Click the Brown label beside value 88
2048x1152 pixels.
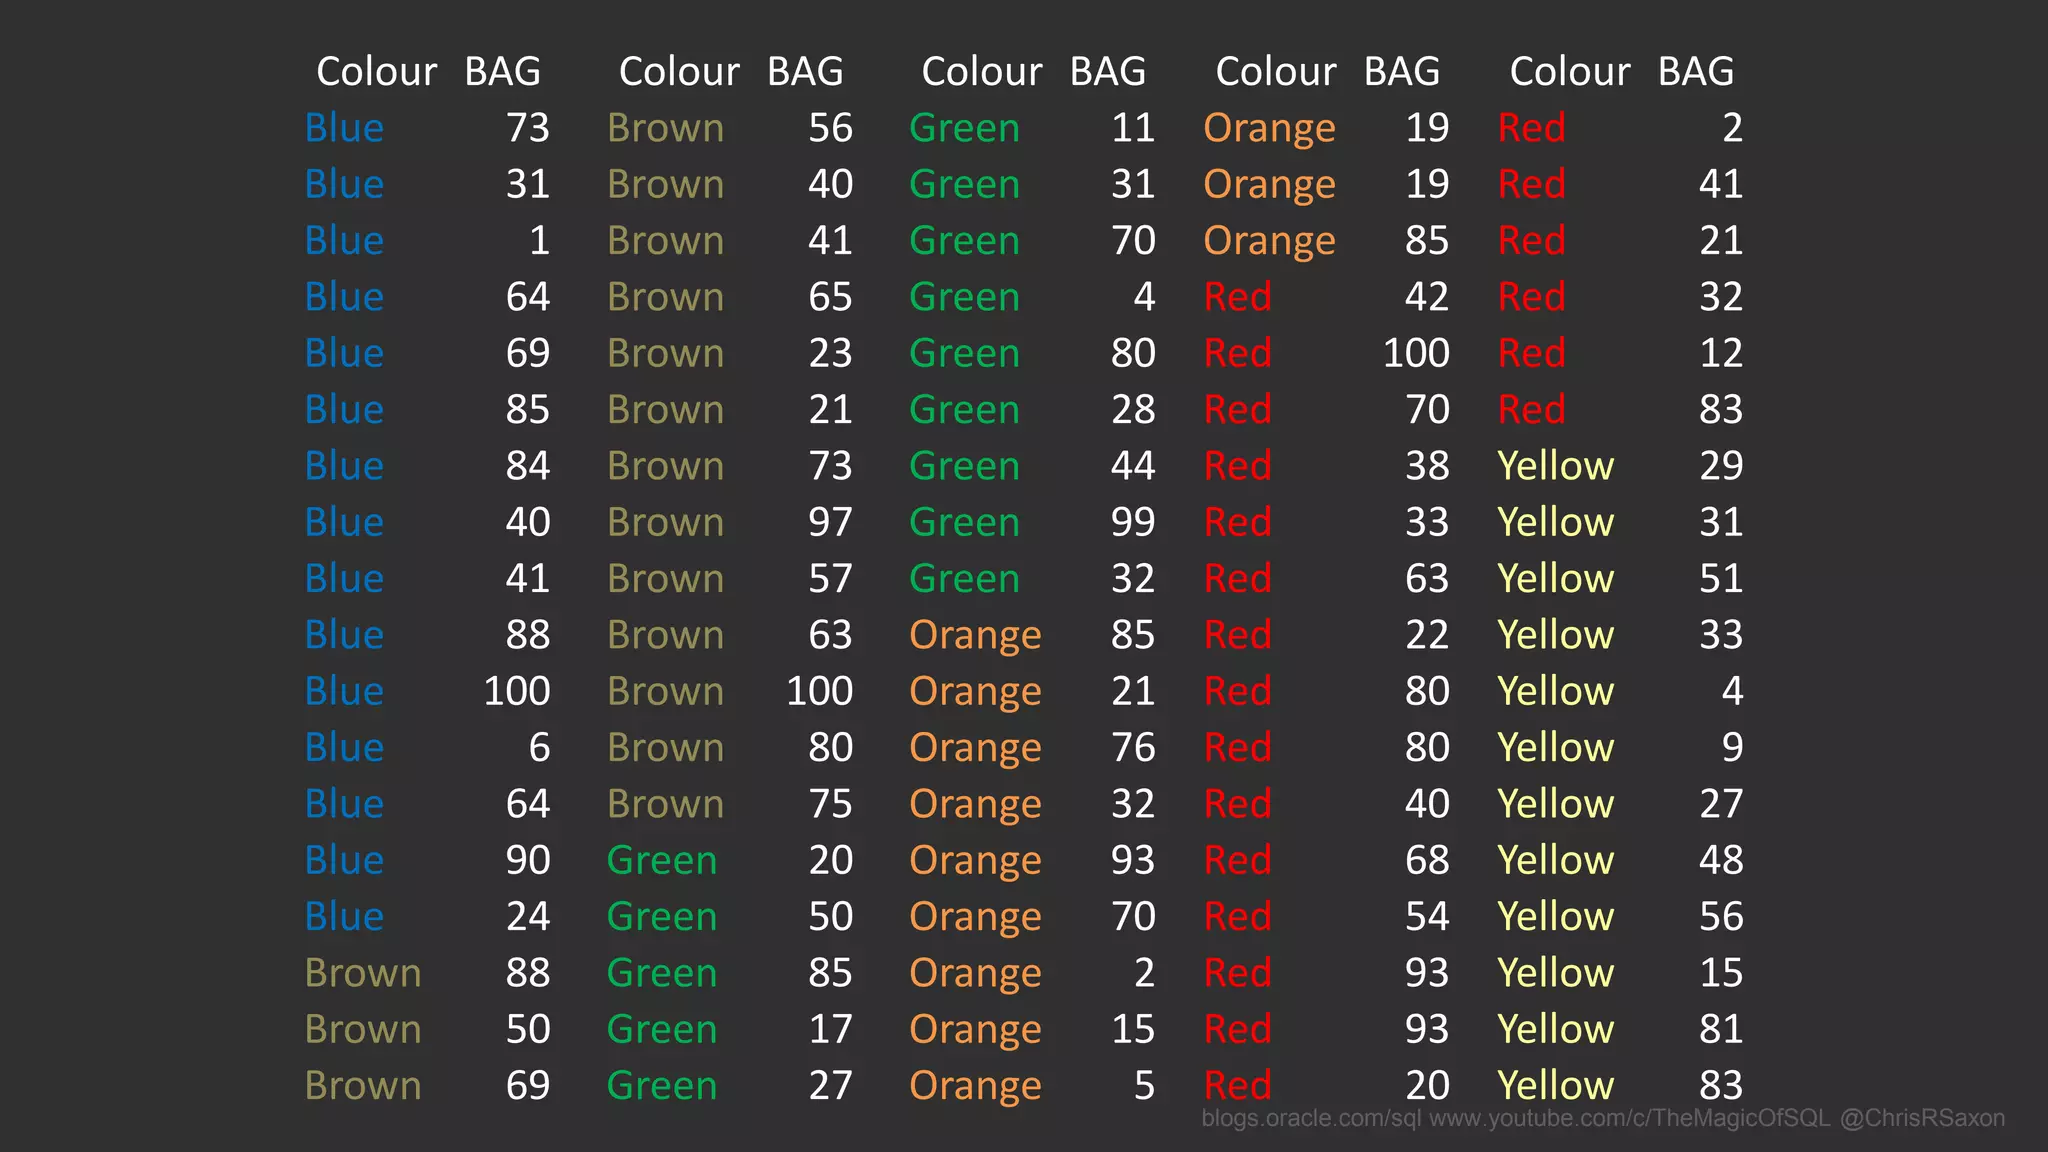tap(363, 973)
